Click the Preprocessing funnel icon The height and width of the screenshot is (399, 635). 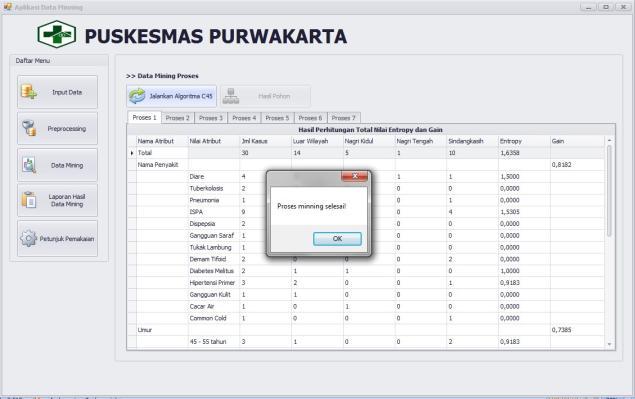(29, 128)
